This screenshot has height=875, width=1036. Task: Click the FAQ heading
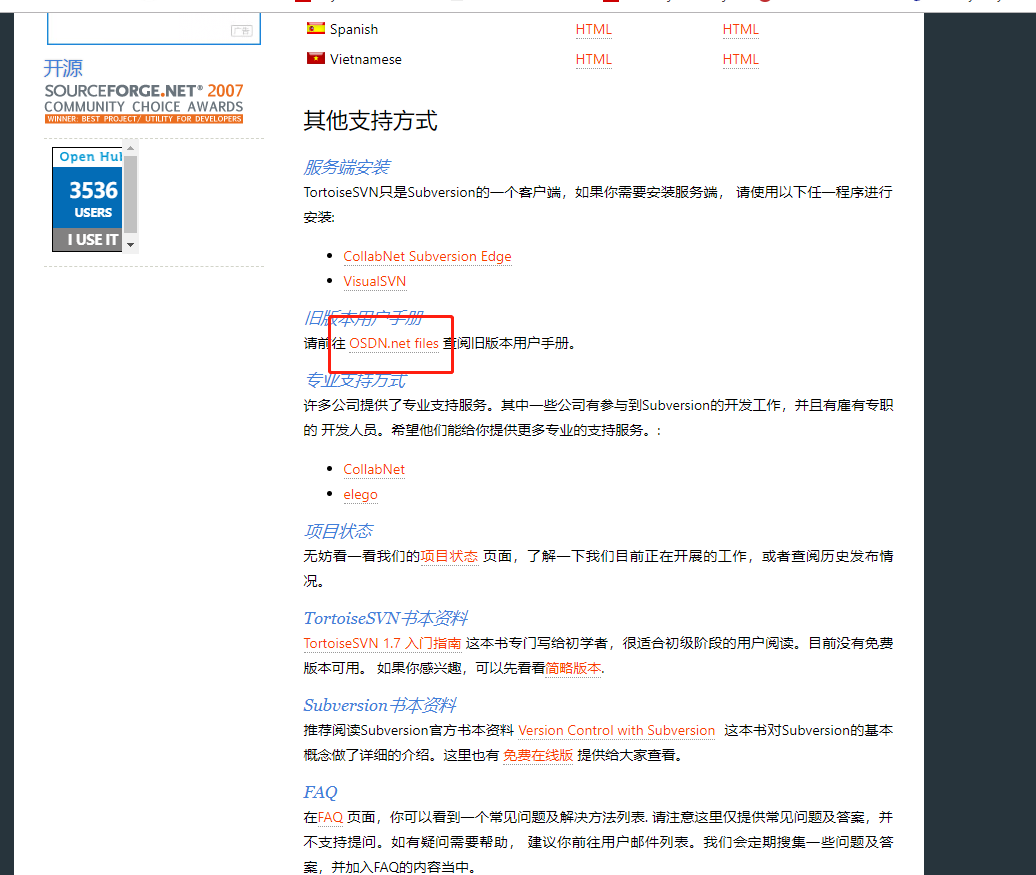(x=320, y=792)
